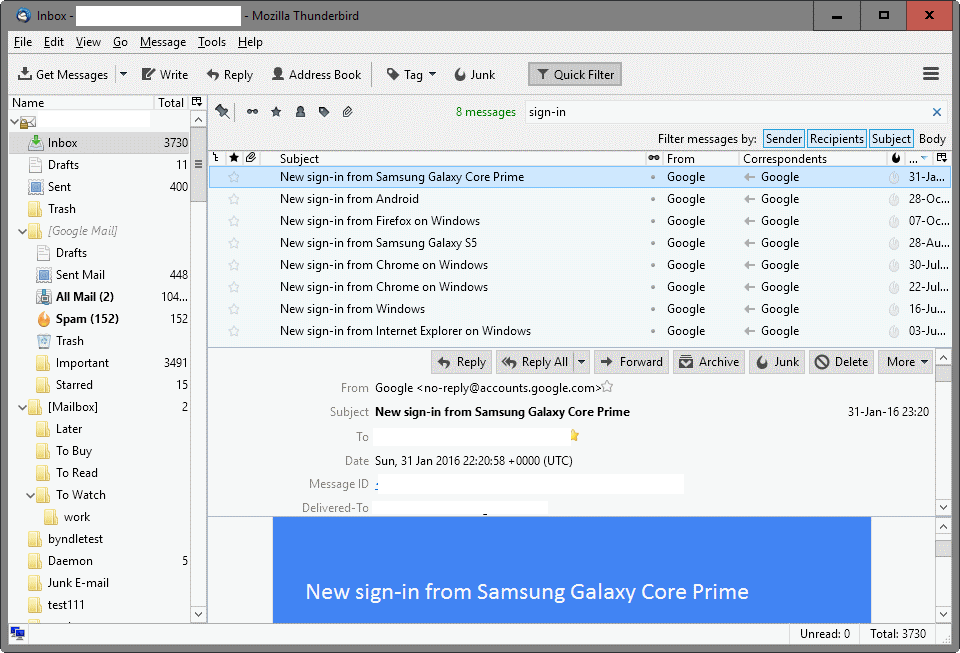Archive the open message
This screenshot has height=653, width=960.
point(709,362)
